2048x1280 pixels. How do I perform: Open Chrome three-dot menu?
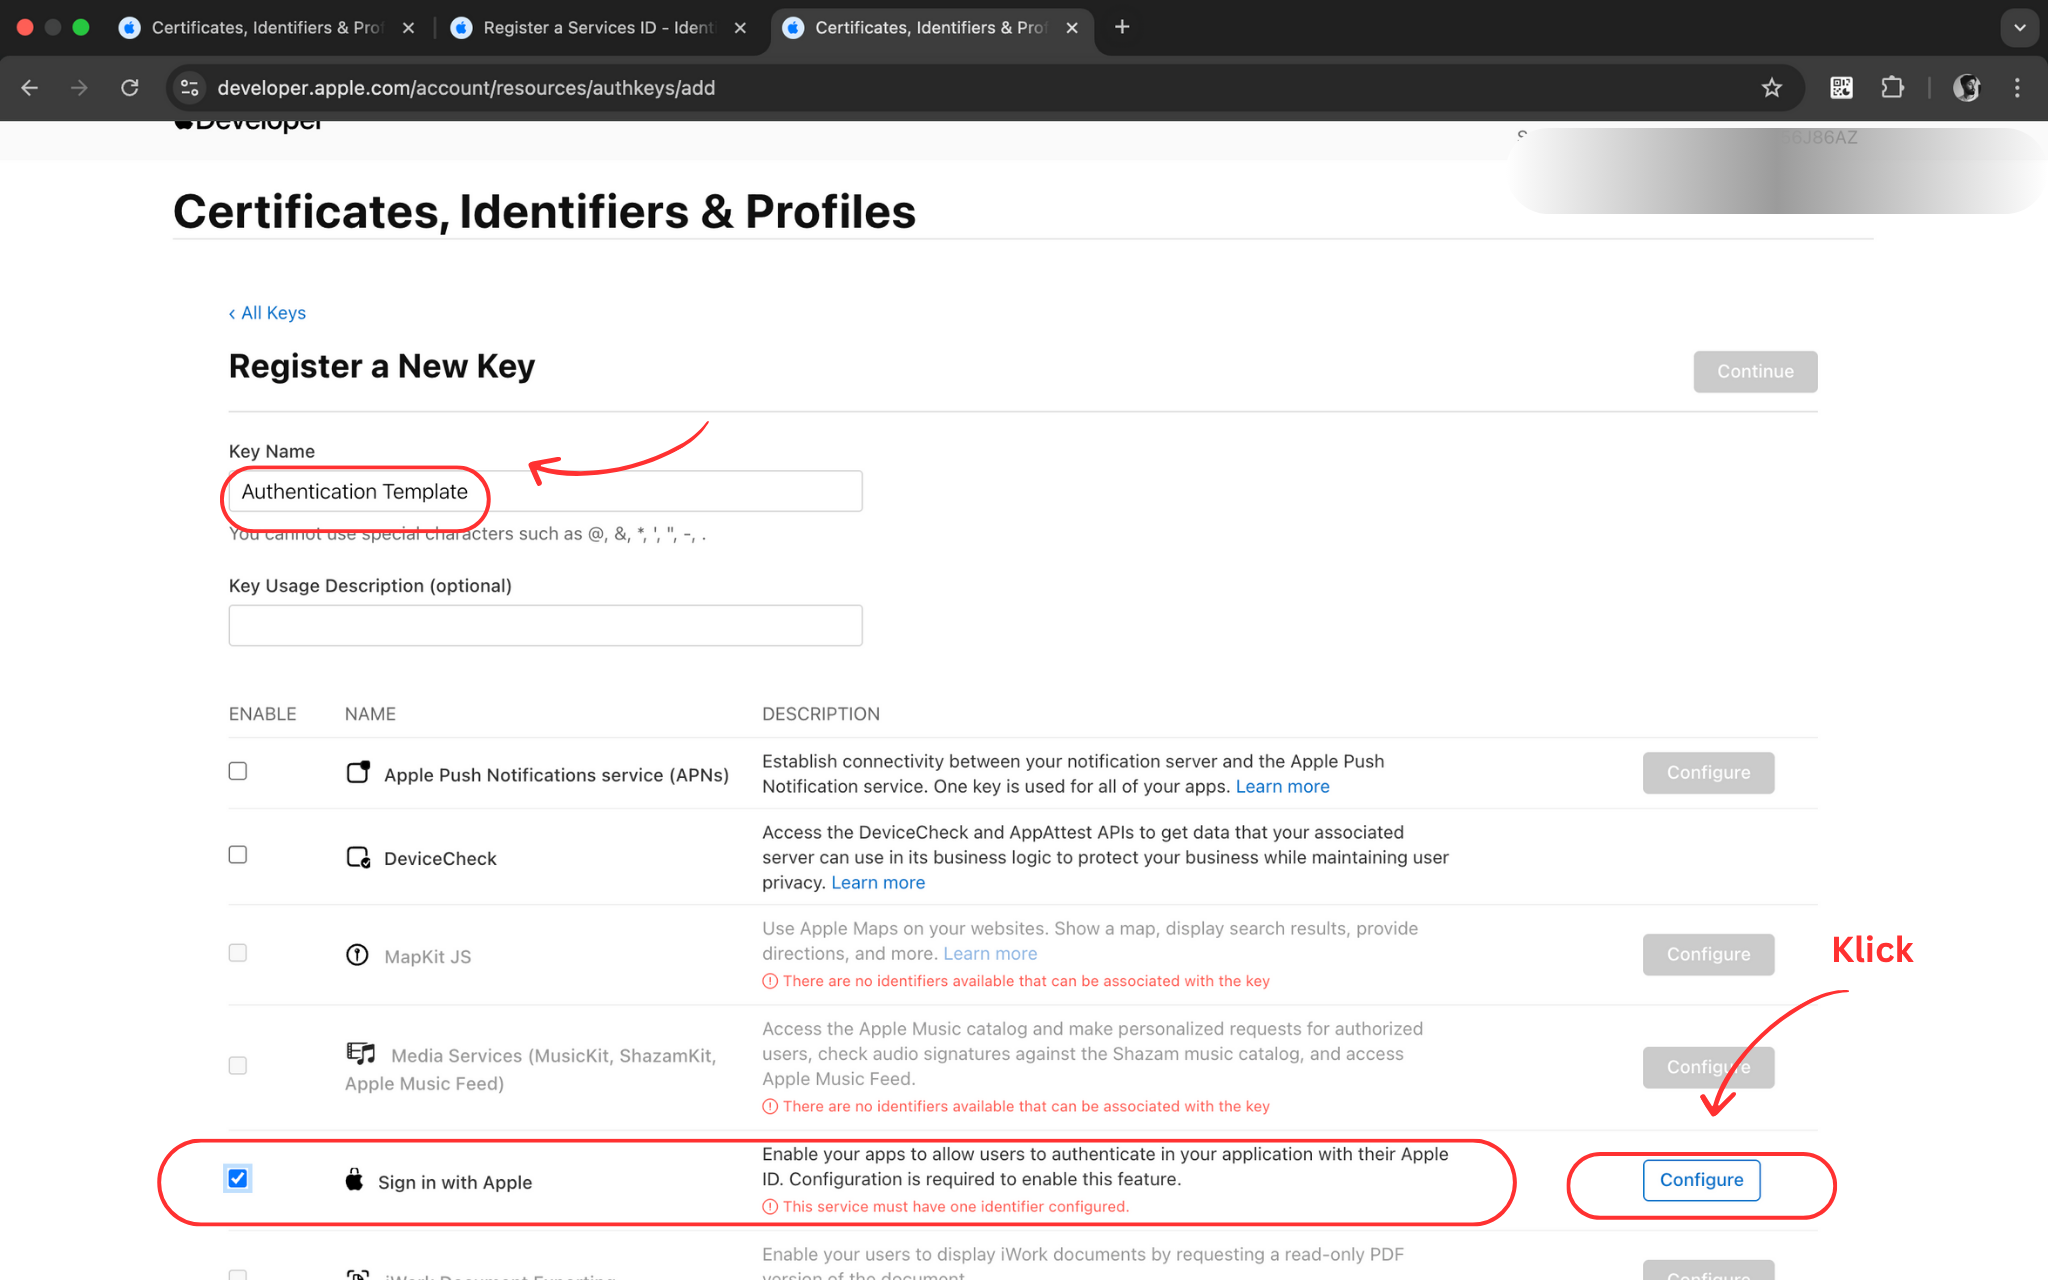click(2017, 88)
